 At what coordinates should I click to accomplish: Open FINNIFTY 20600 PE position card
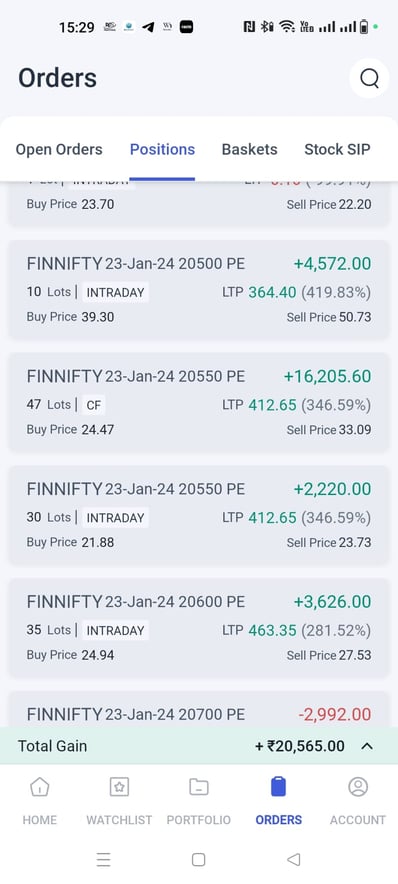[199, 628]
